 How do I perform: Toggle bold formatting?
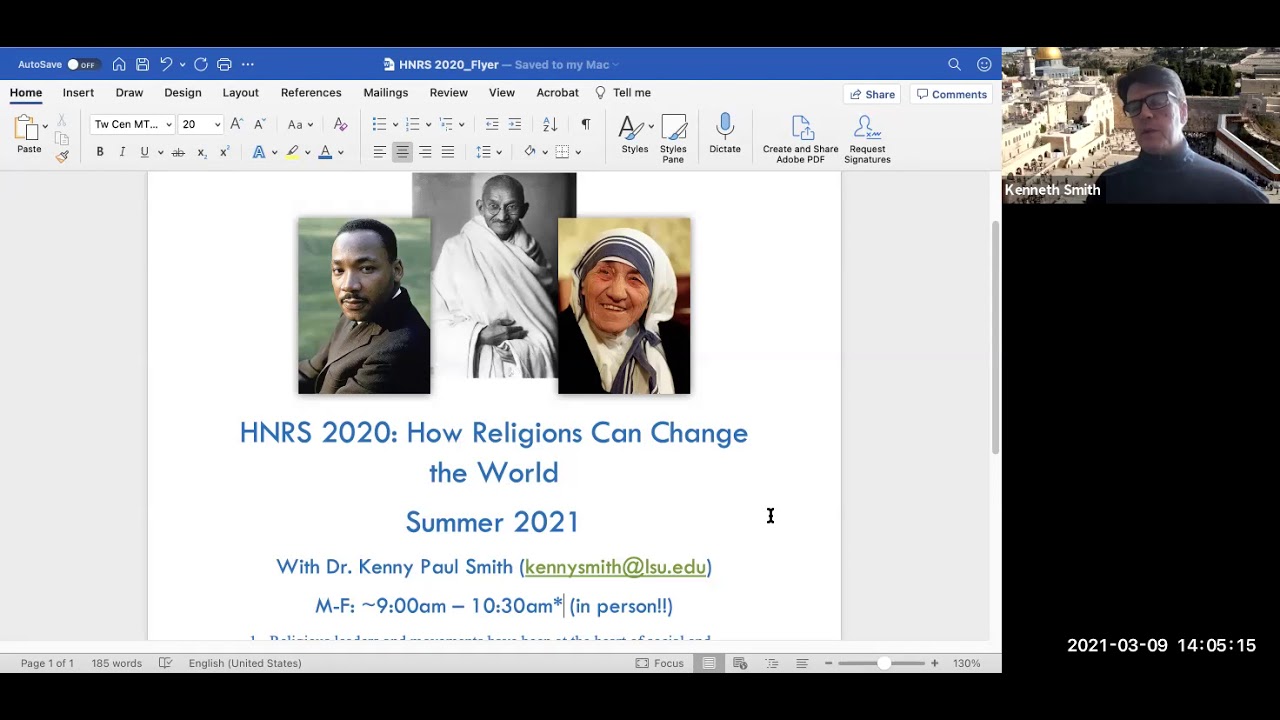click(x=100, y=152)
